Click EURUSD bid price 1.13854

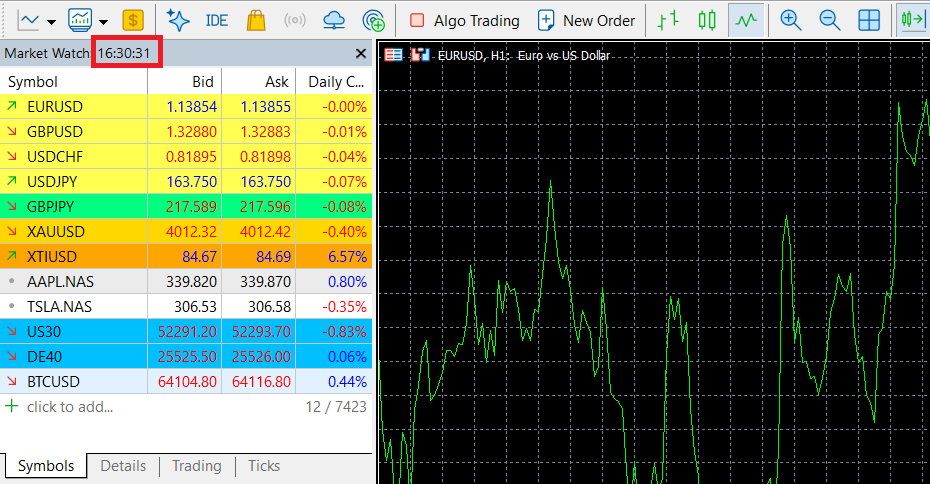pyautogui.click(x=192, y=107)
